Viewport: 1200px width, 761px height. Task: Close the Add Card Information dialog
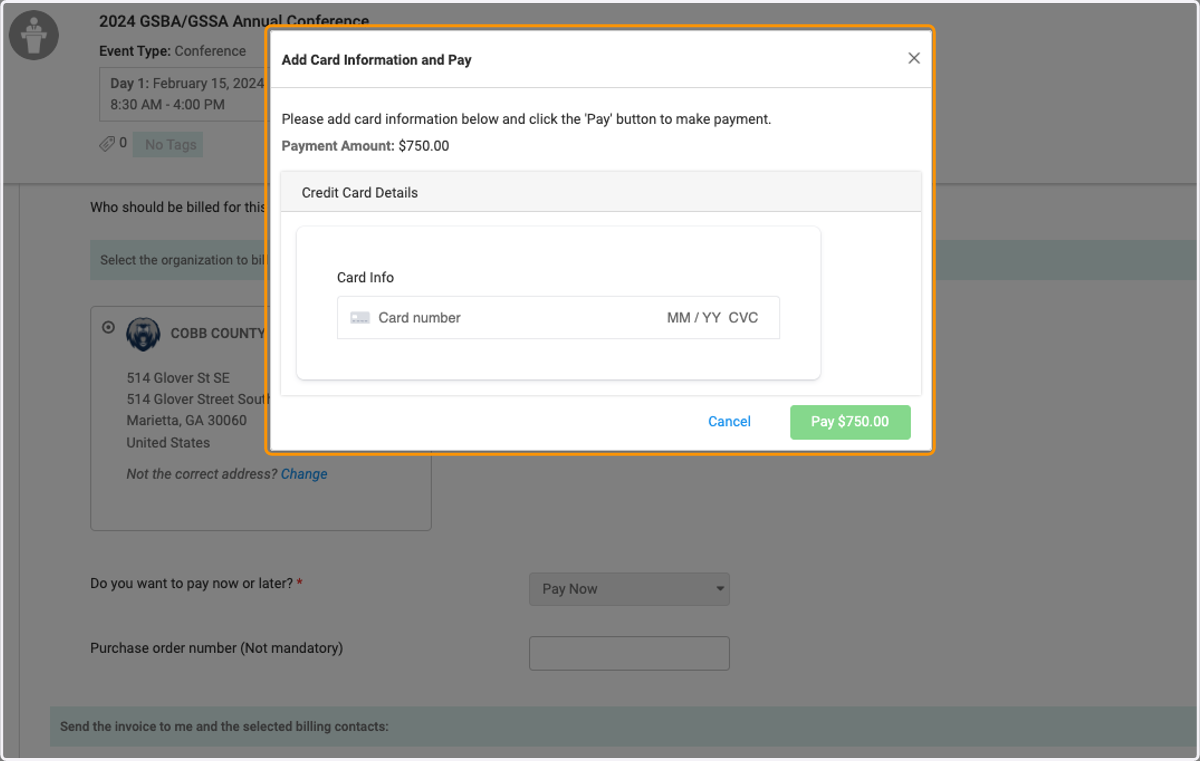click(x=913, y=59)
